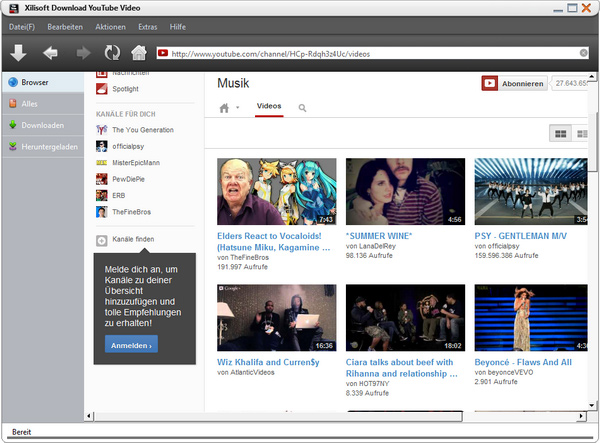Viewport: 600px width, 443px height.
Task: Select the Downloaden sidebar tab
Action: pyautogui.click(x=43, y=125)
